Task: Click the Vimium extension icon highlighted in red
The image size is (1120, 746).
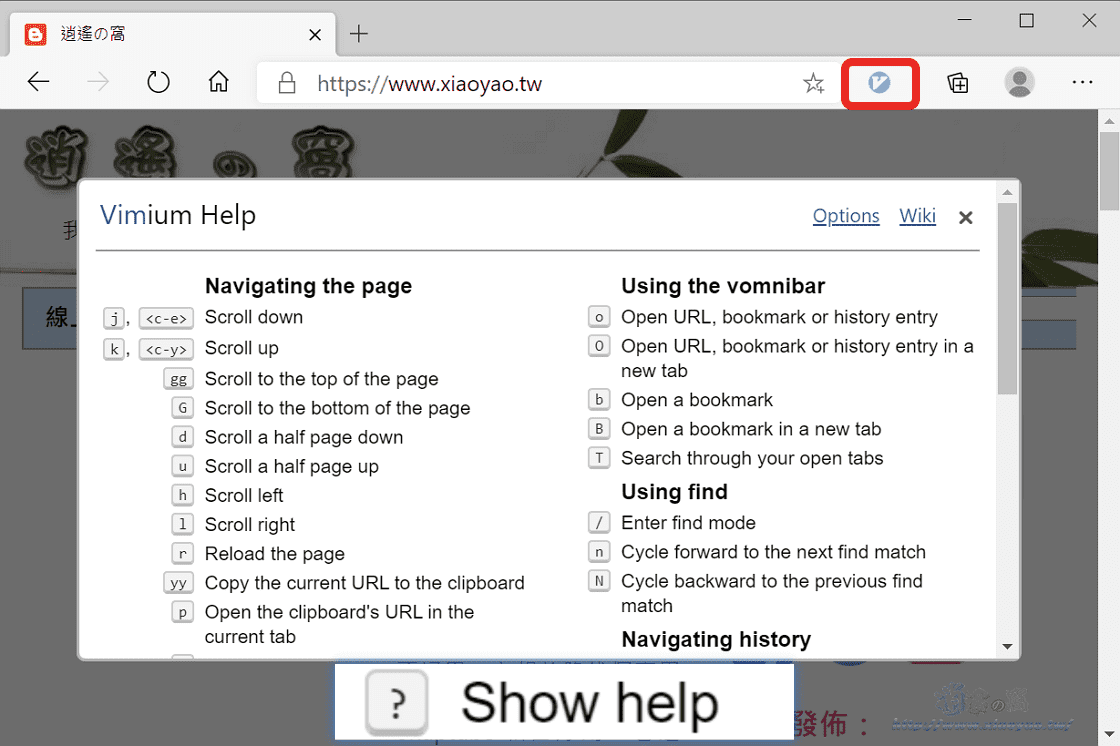Action: click(x=879, y=83)
